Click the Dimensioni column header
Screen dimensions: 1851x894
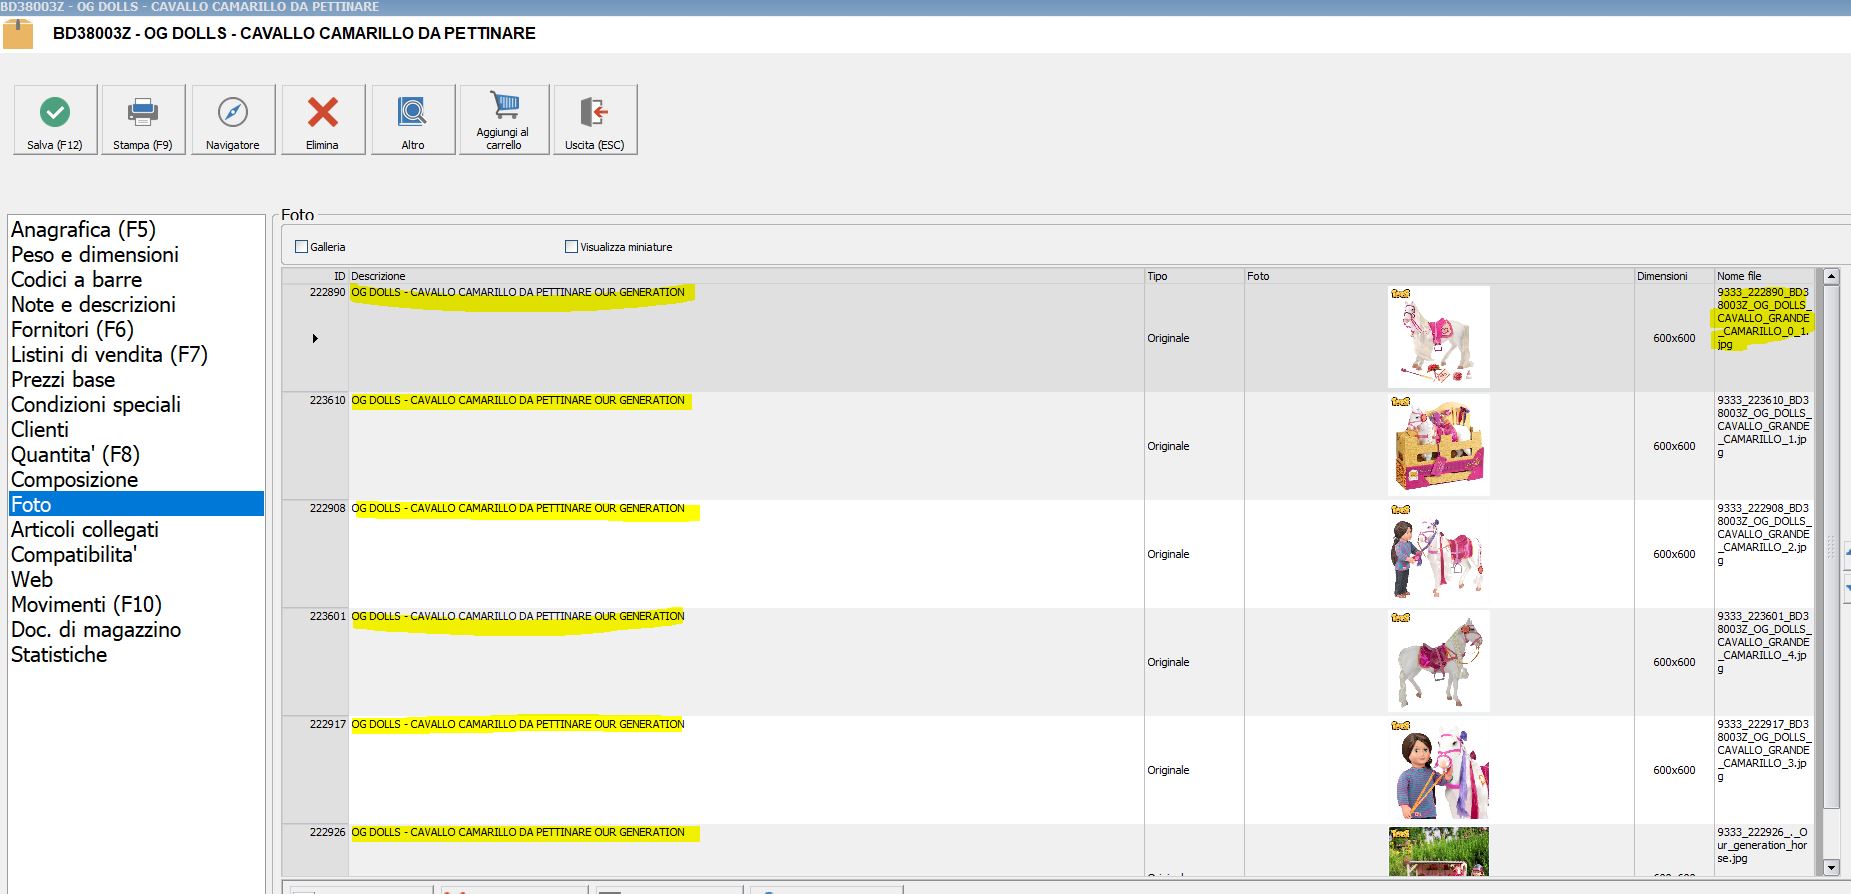(x=1674, y=276)
